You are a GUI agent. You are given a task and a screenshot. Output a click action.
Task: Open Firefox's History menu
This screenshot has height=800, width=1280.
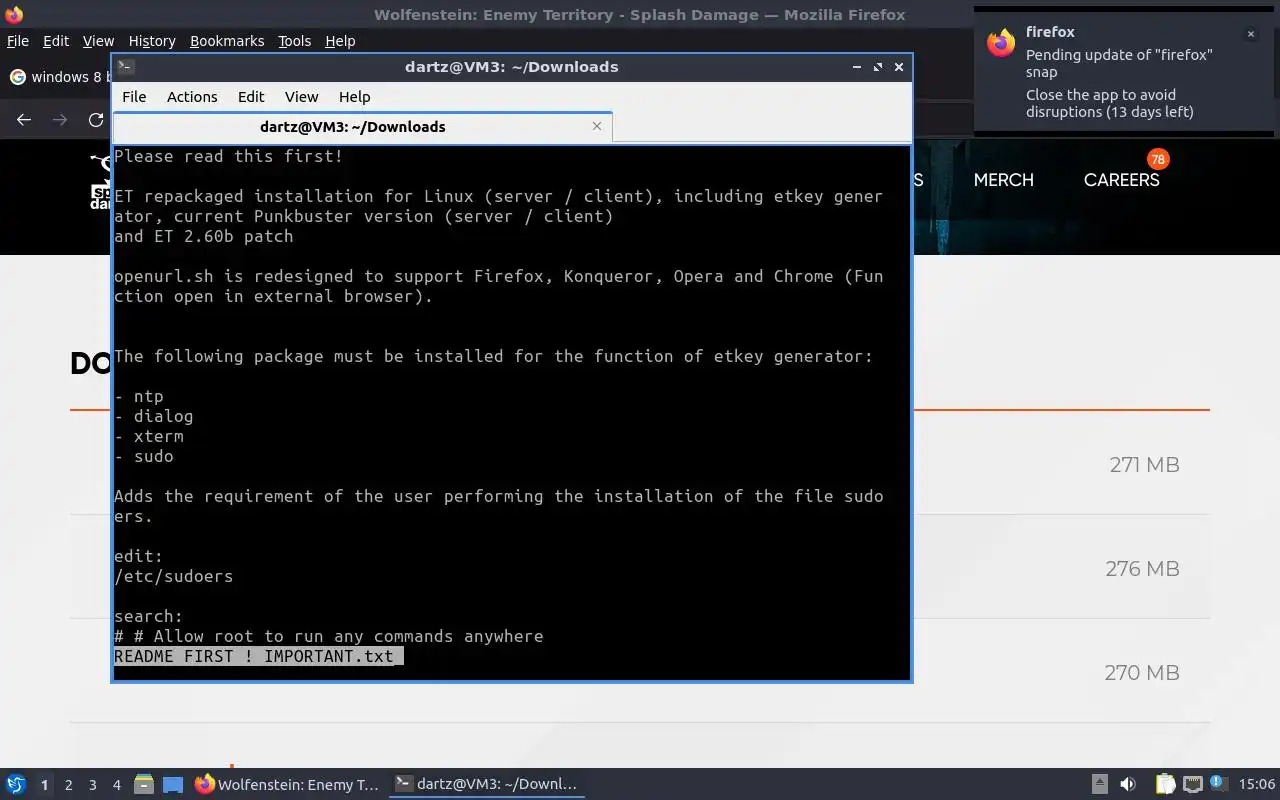coord(152,41)
